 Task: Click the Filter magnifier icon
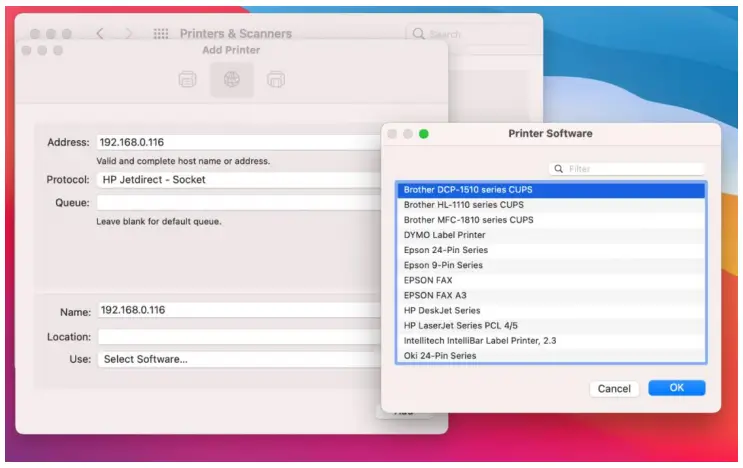(559, 169)
